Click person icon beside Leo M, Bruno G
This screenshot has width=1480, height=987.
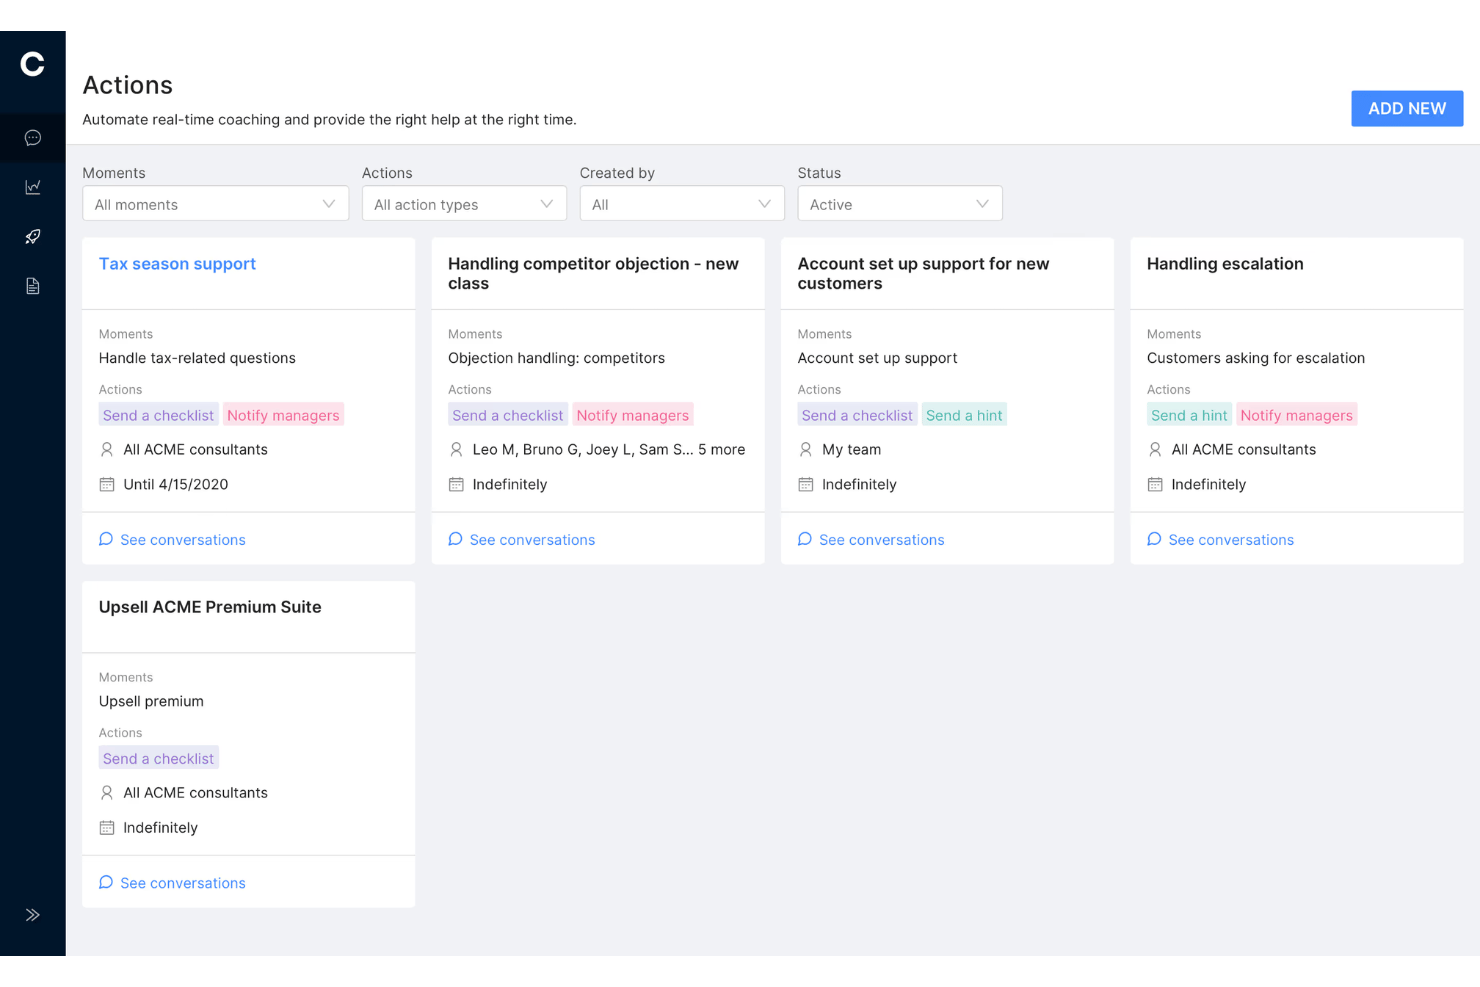456,450
